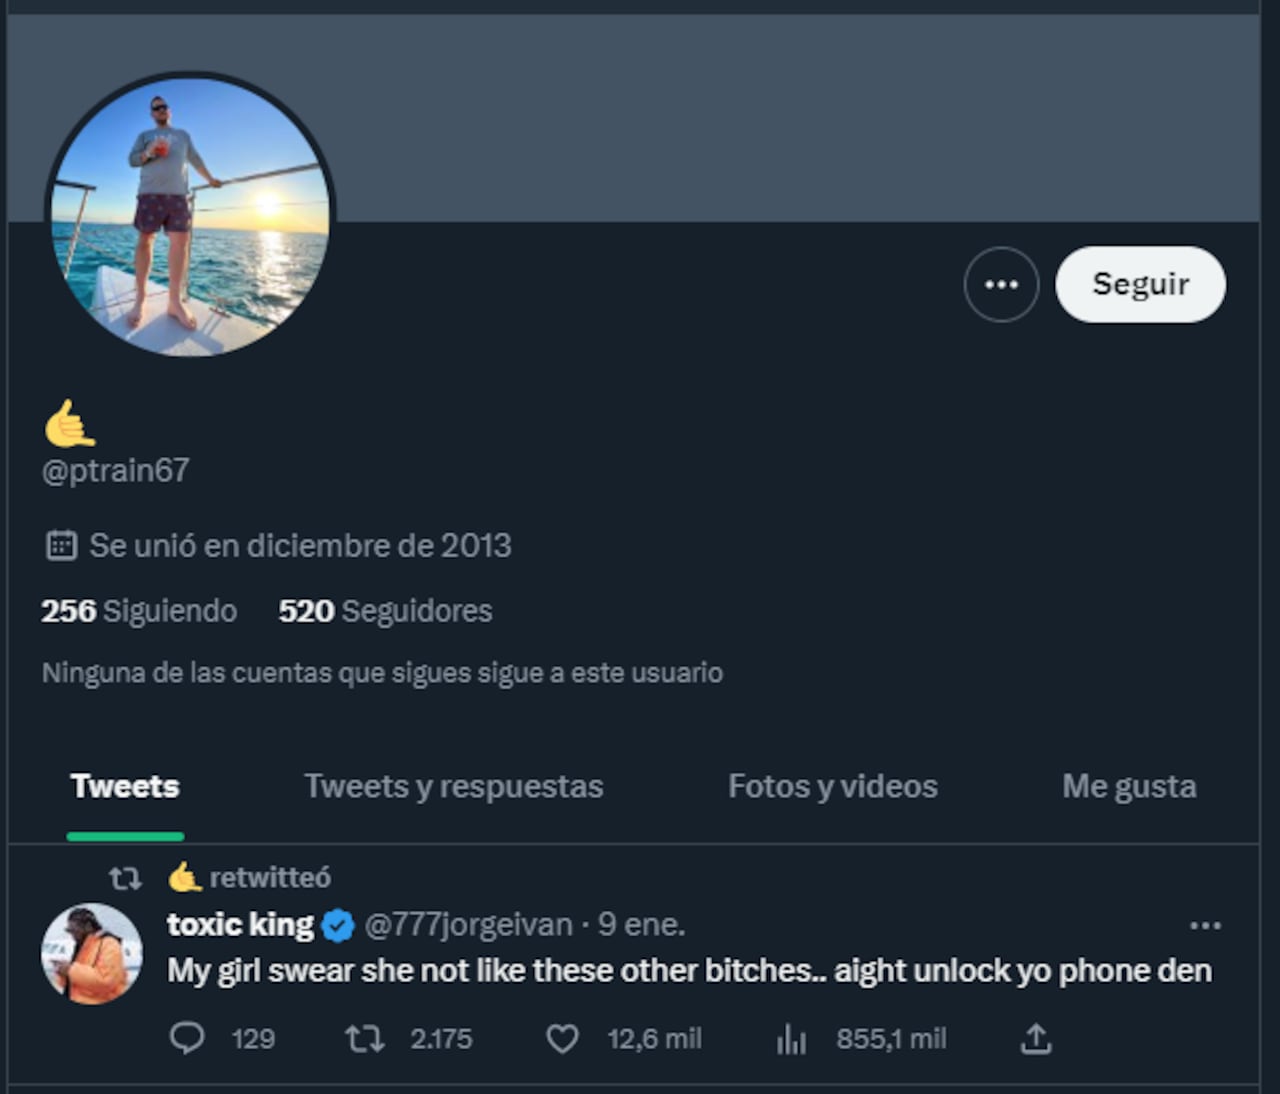1280x1094 pixels.
Task: Select the Tweets tab
Action: point(125,787)
